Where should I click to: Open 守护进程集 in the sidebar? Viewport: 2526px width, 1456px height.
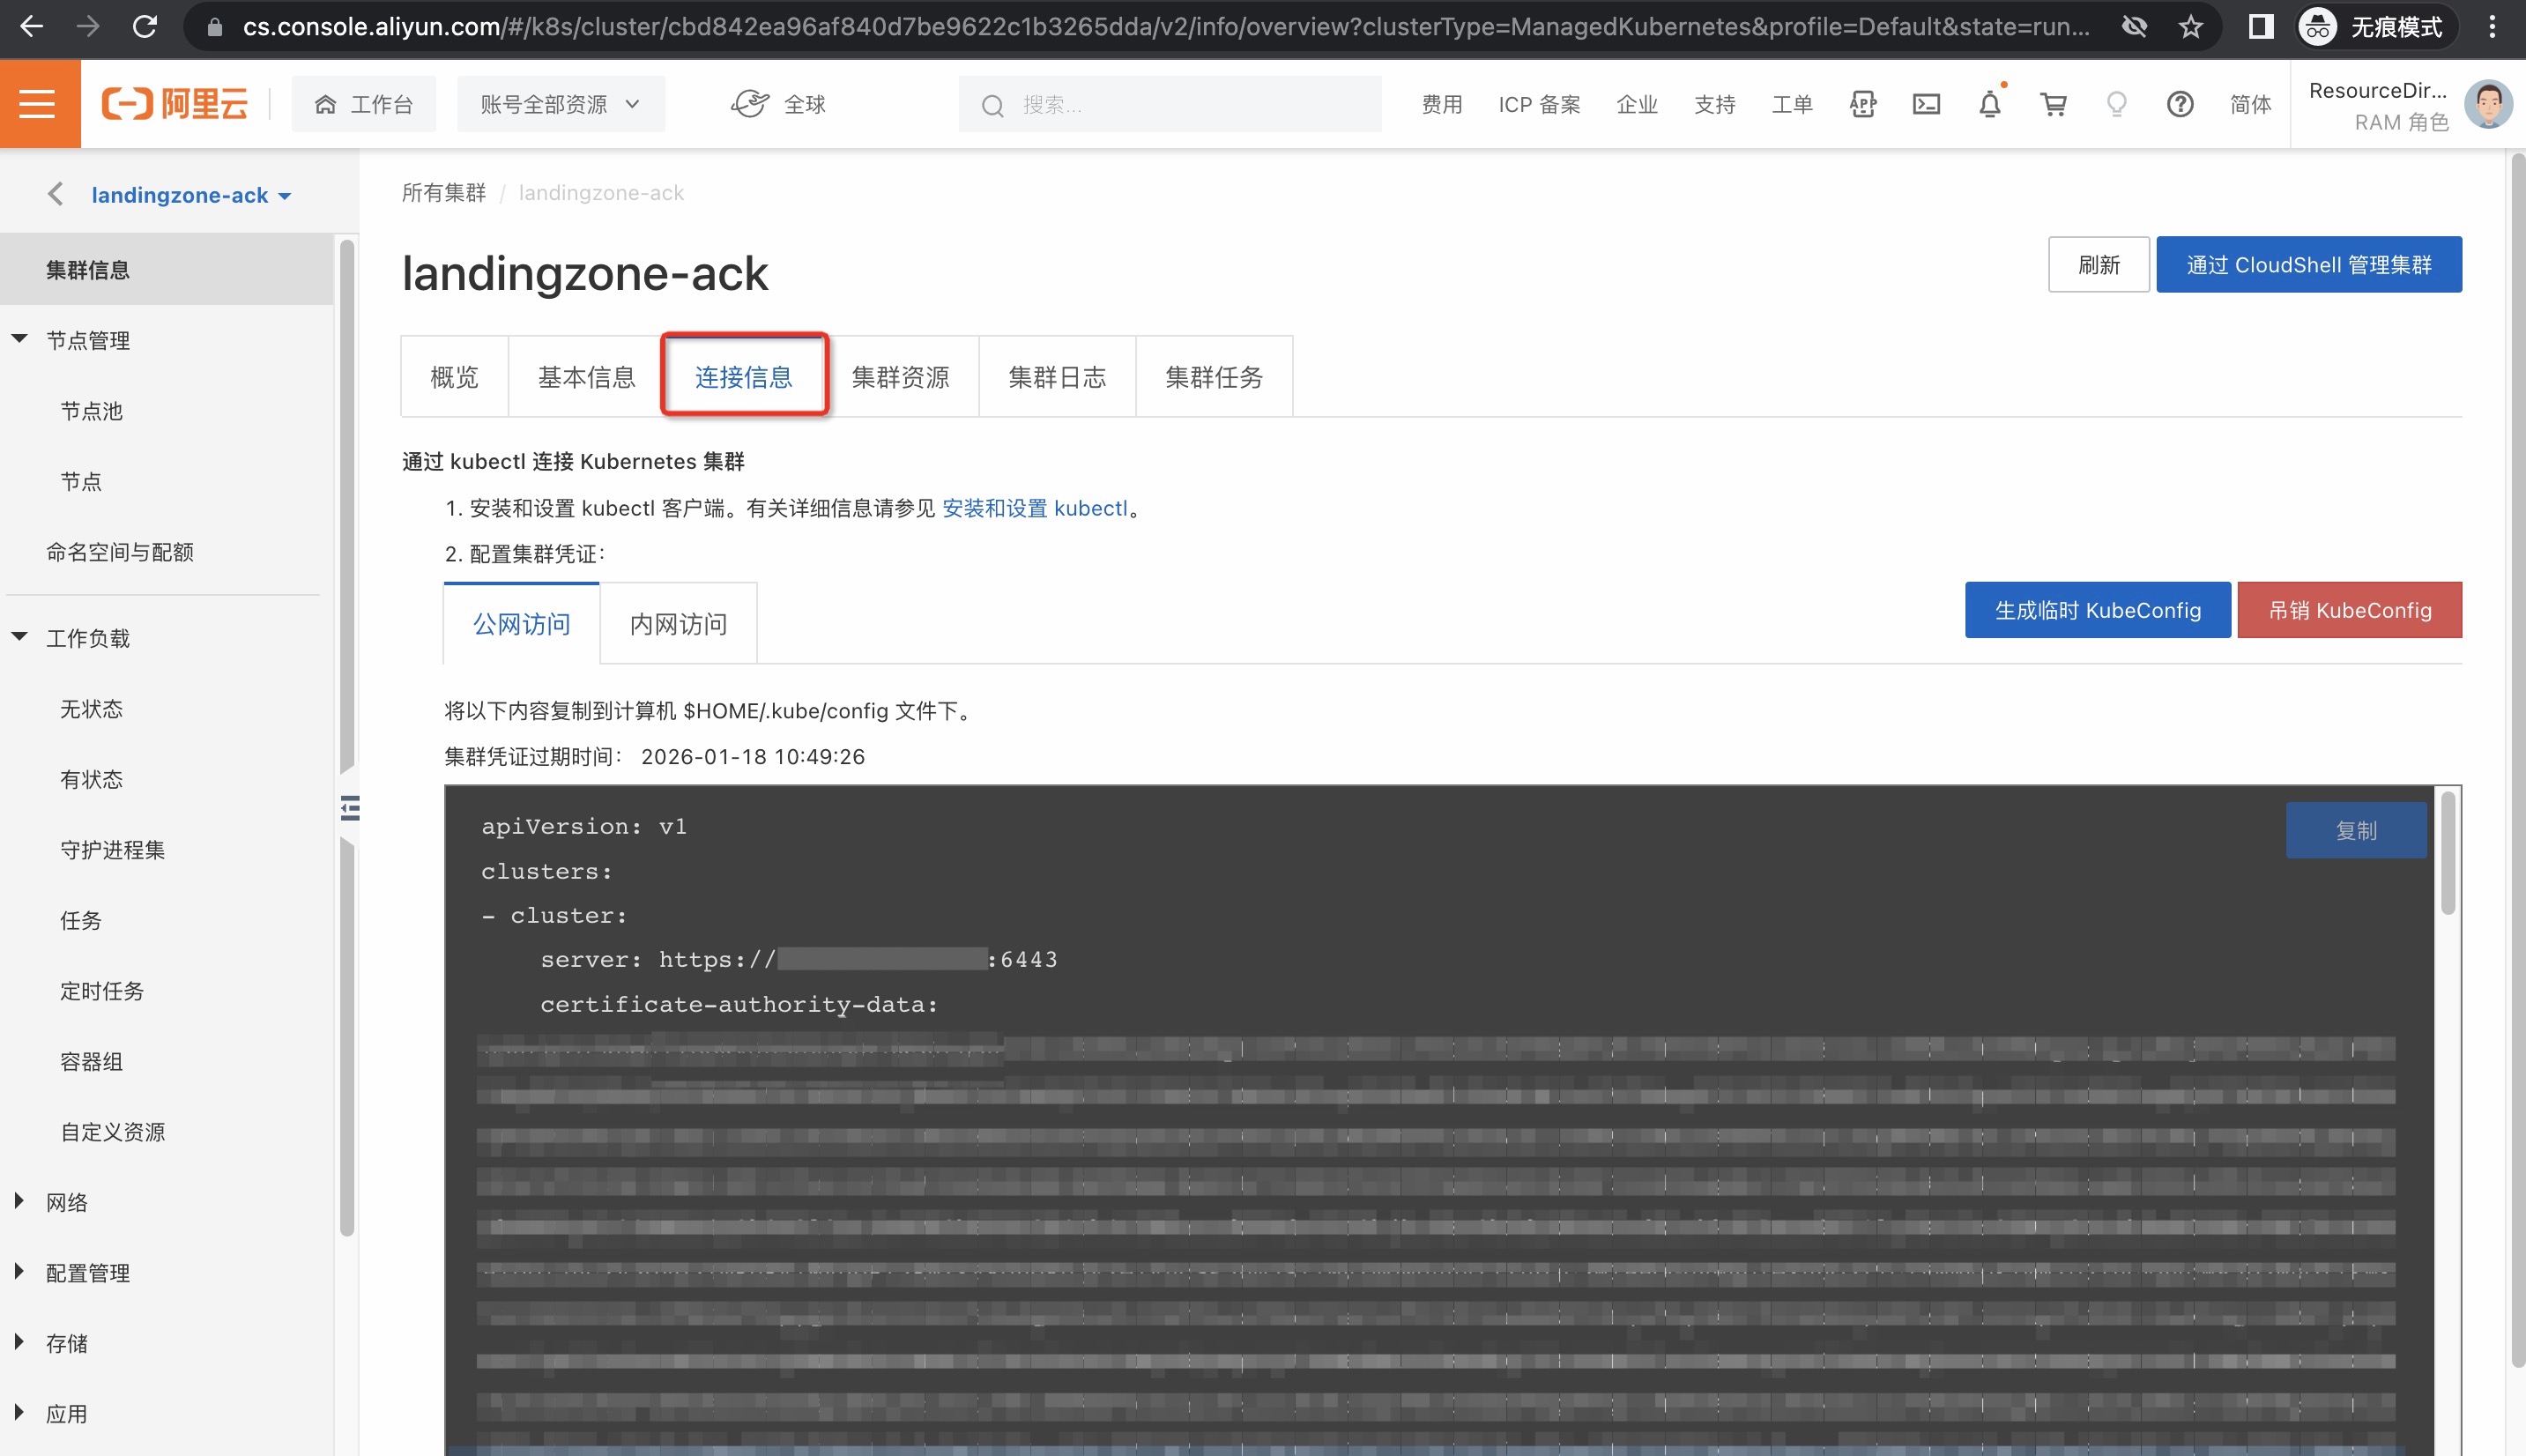[113, 850]
